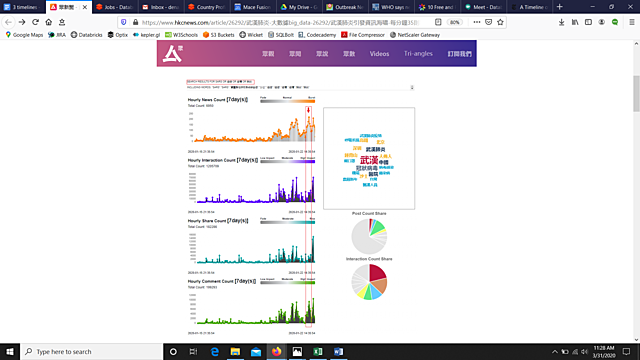Viewport: 640px width, 360px height.
Task: Open the File Compressor bookmark
Action: pyautogui.click(x=363, y=35)
